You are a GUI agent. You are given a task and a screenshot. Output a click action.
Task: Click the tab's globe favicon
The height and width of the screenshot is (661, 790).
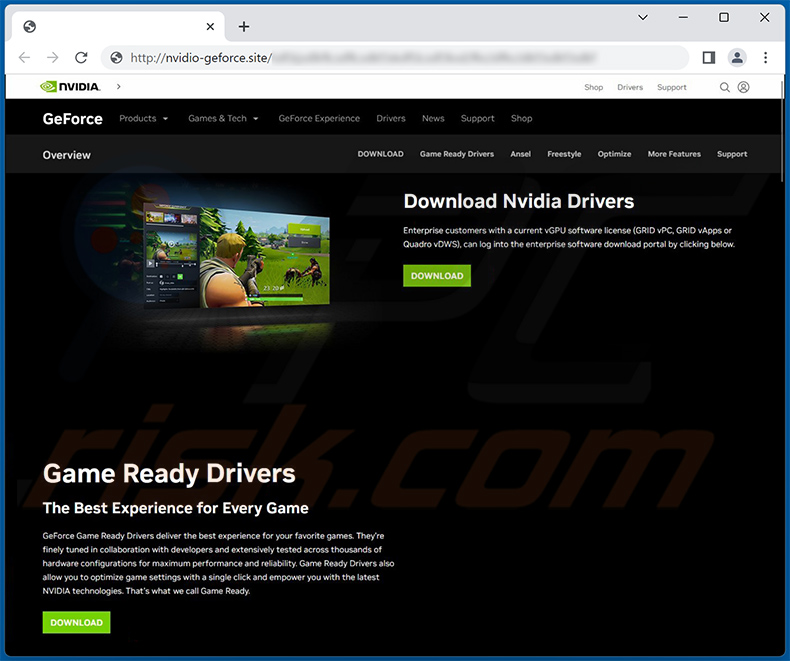point(30,27)
